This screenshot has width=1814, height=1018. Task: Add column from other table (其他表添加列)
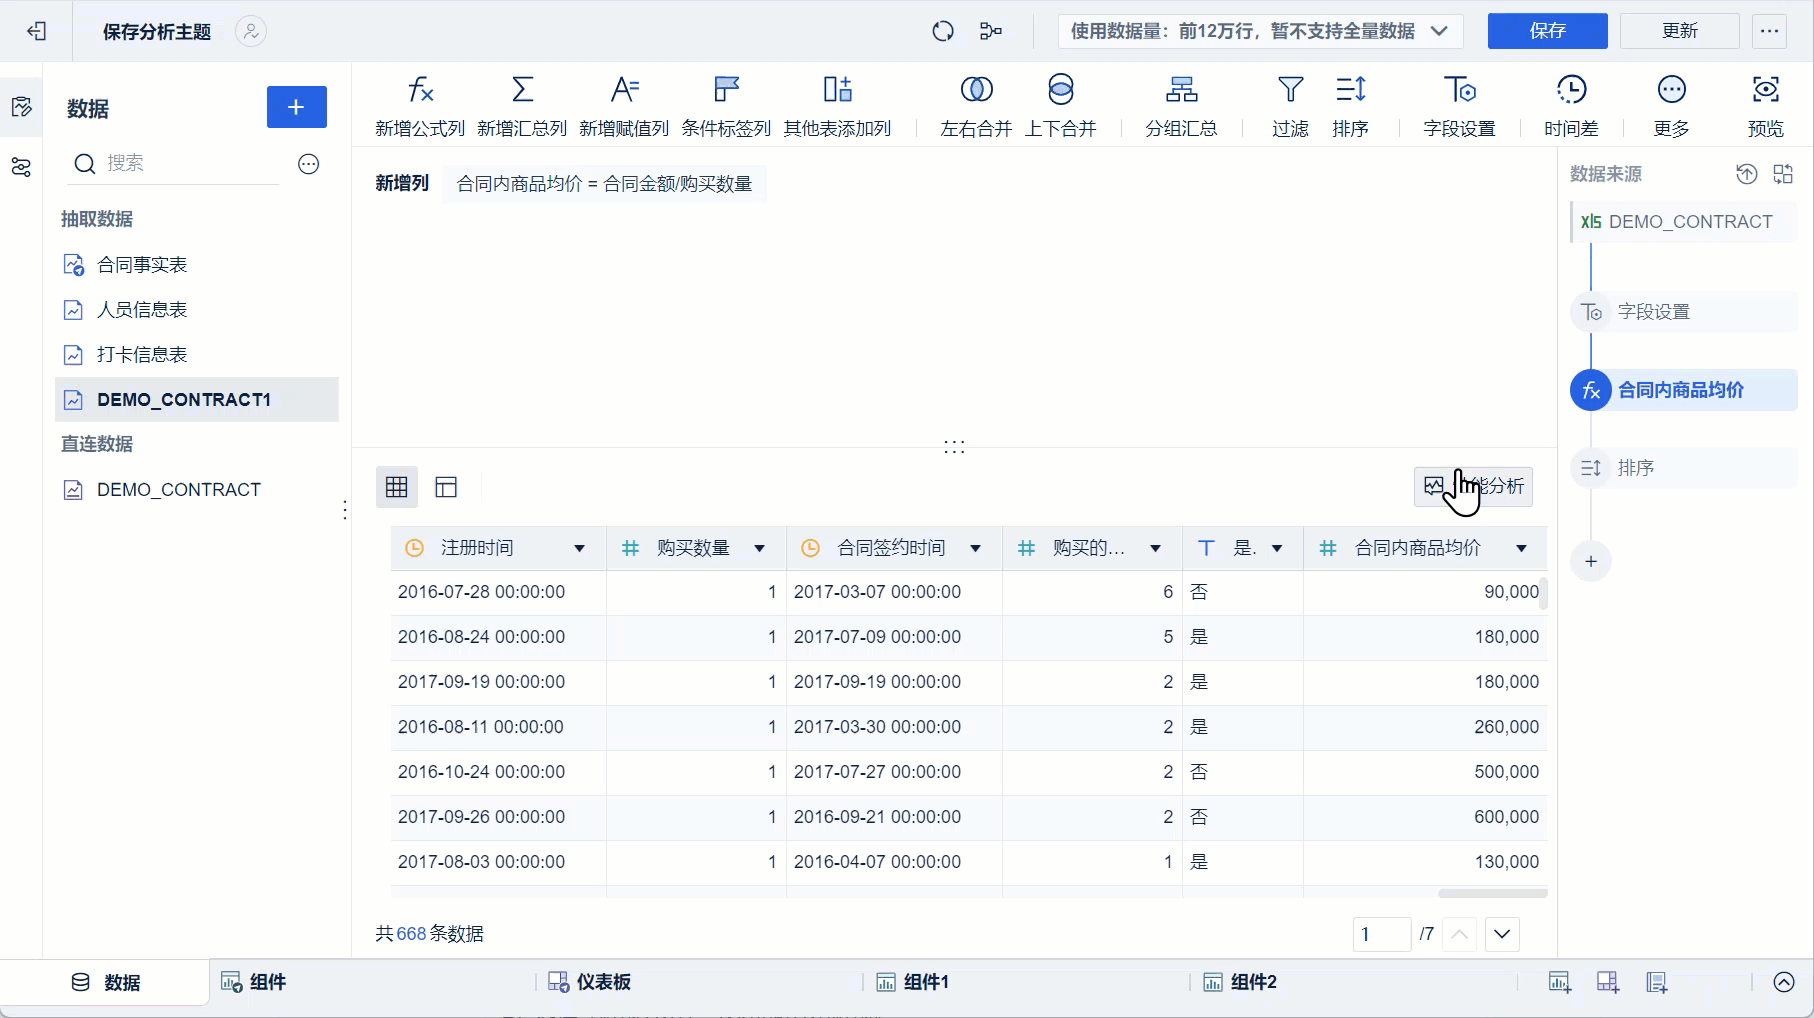pos(837,105)
